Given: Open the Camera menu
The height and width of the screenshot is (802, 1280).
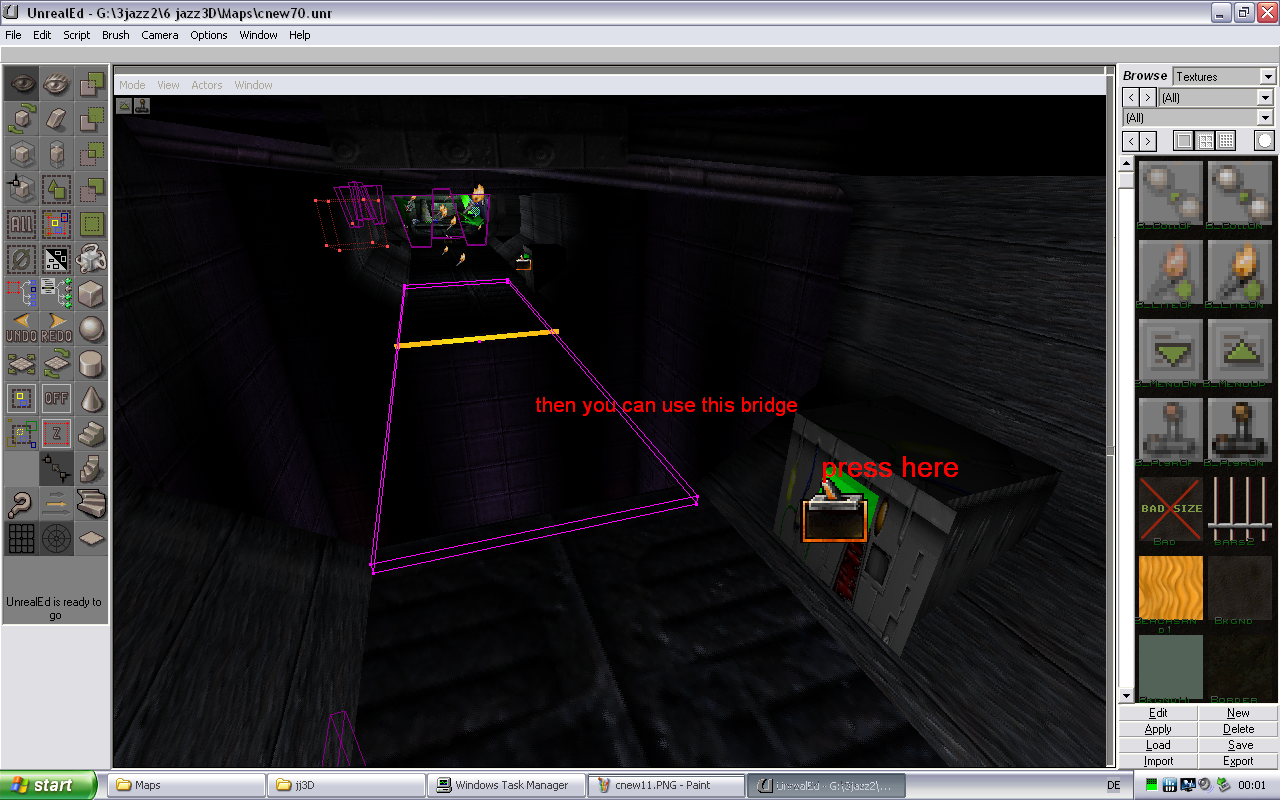Looking at the screenshot, I should tap(160, 35).
